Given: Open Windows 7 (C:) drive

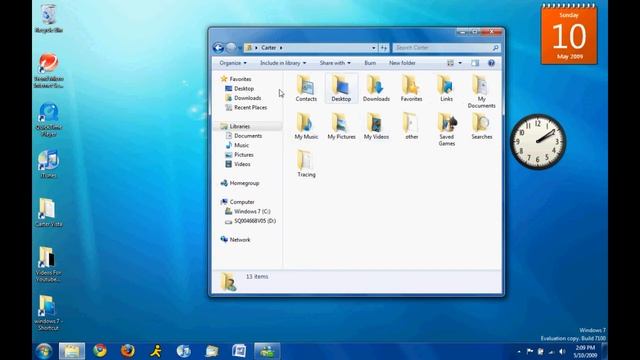Looking at the screenshot, I should pos(252,211).
